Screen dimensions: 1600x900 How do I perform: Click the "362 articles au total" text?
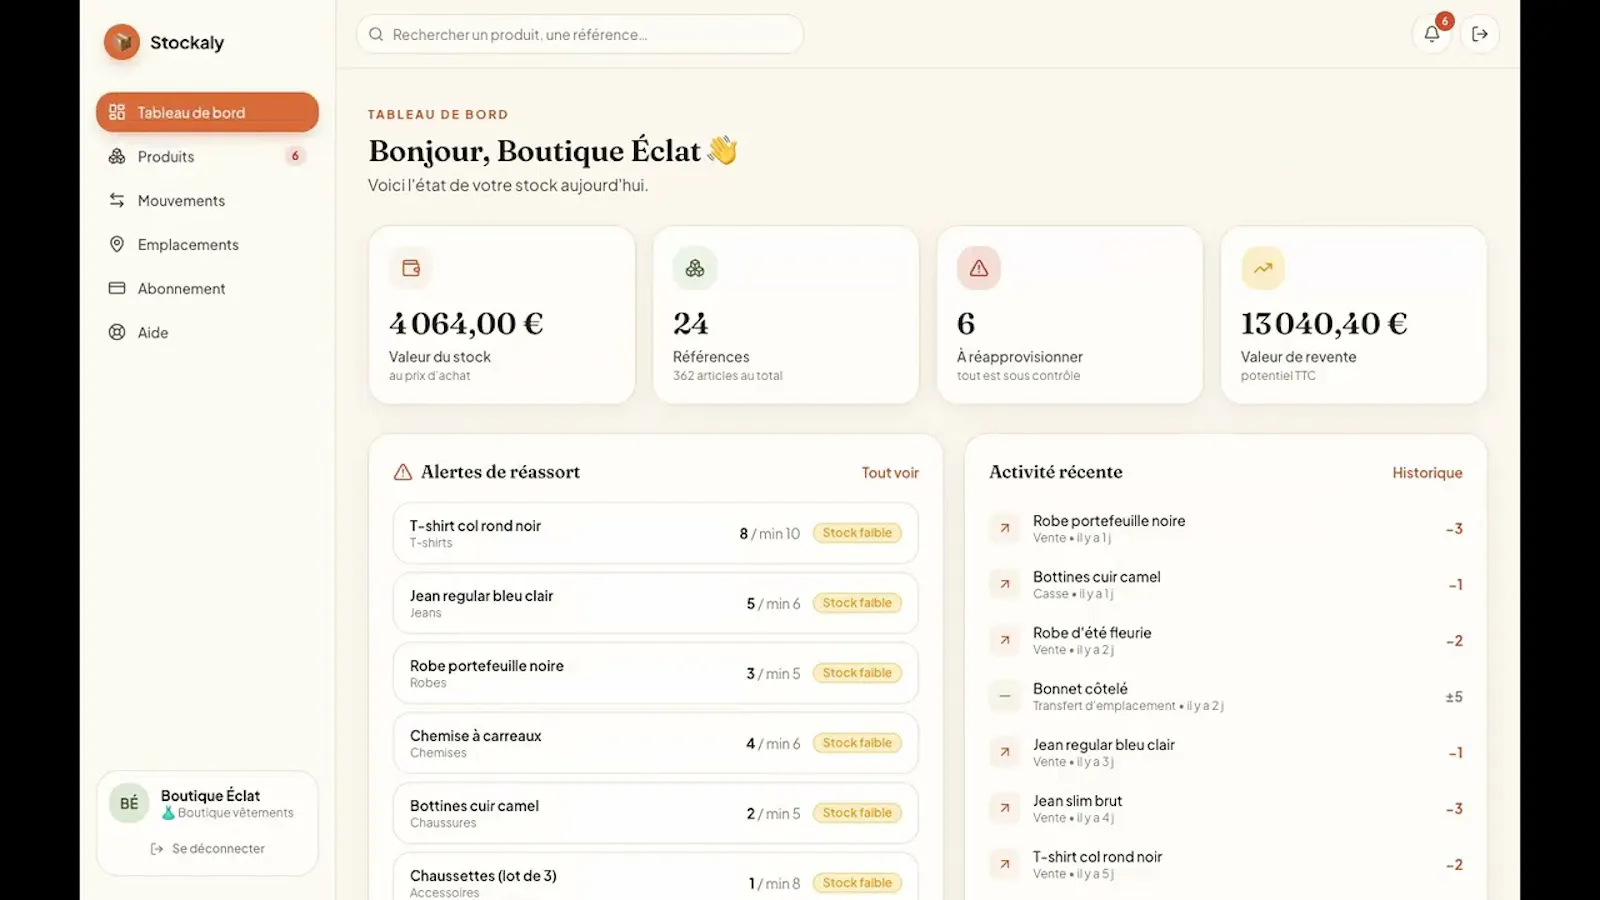pyautogui.click(x=728, y=376)
